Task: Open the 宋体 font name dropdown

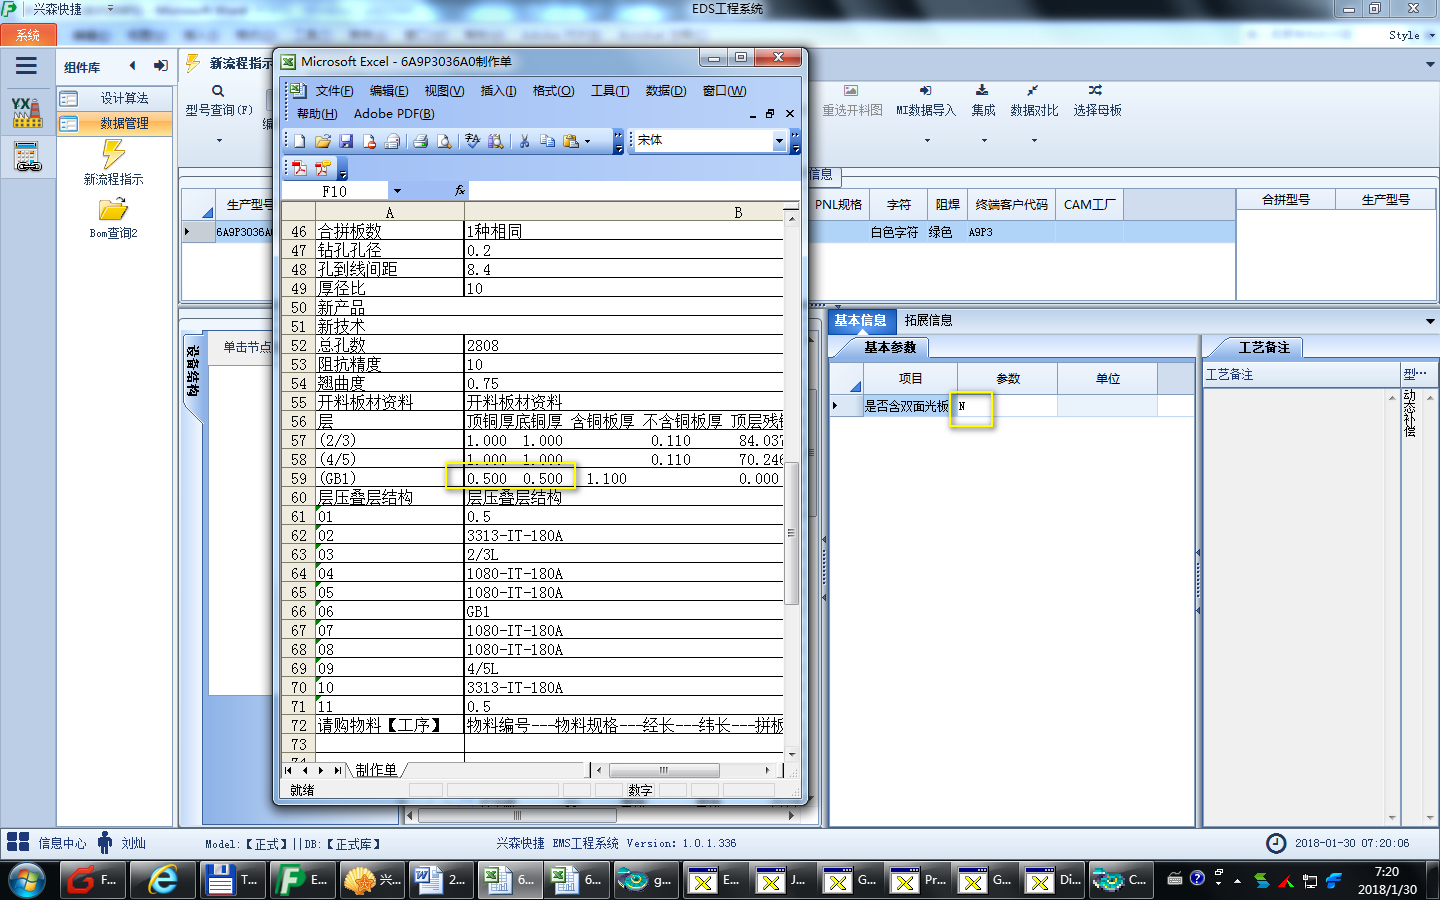Action: (x=779, y=141)
